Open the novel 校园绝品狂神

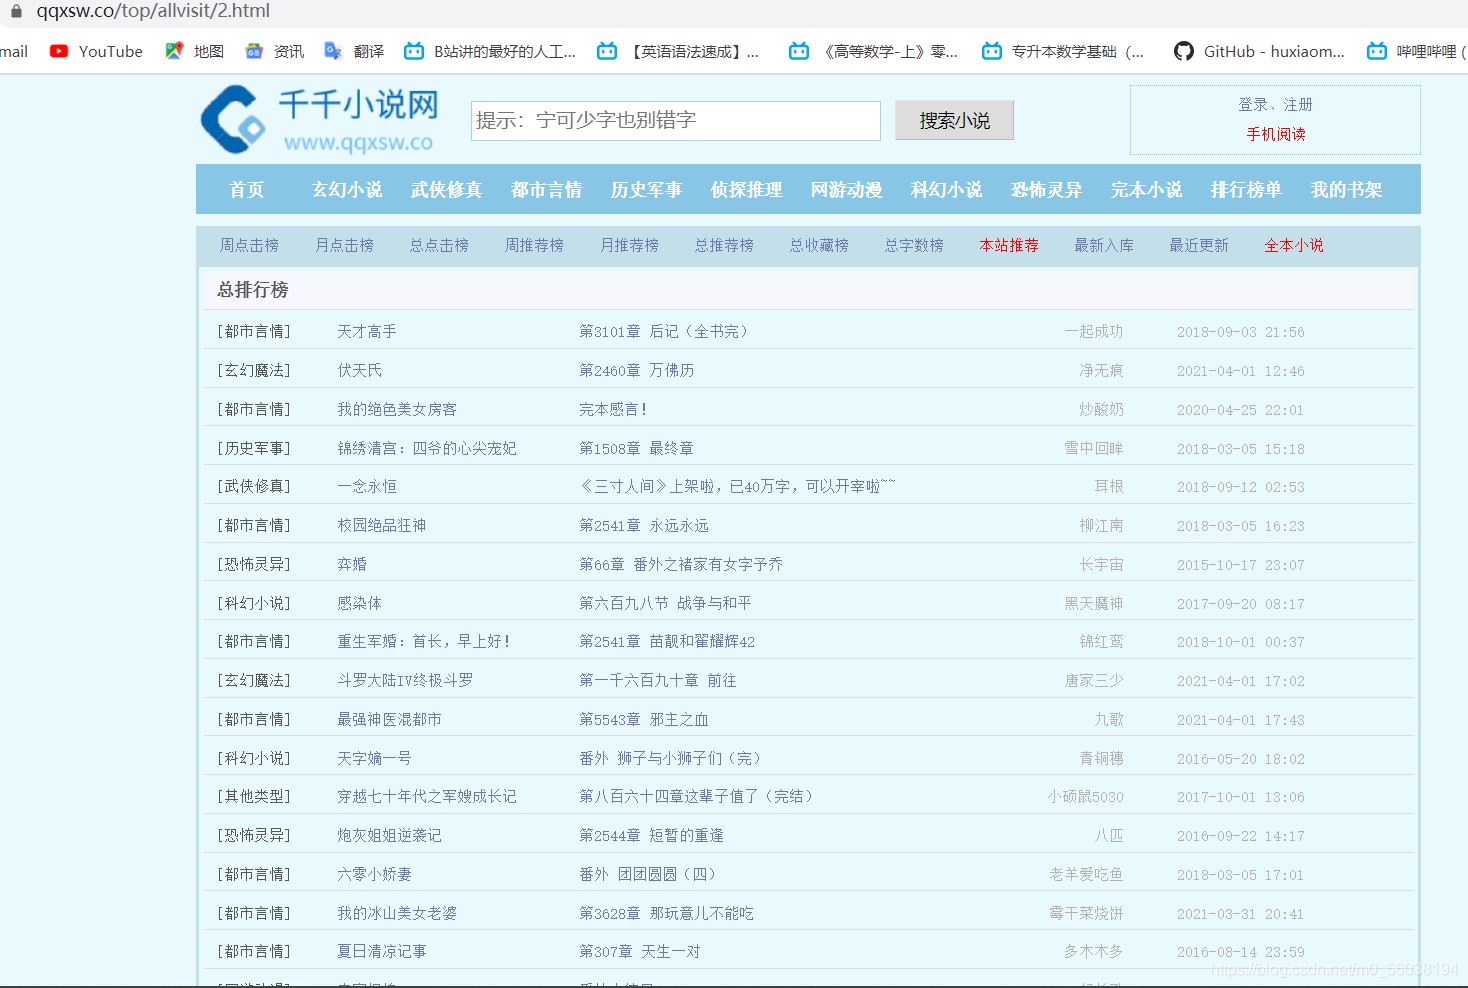point(382,525)
